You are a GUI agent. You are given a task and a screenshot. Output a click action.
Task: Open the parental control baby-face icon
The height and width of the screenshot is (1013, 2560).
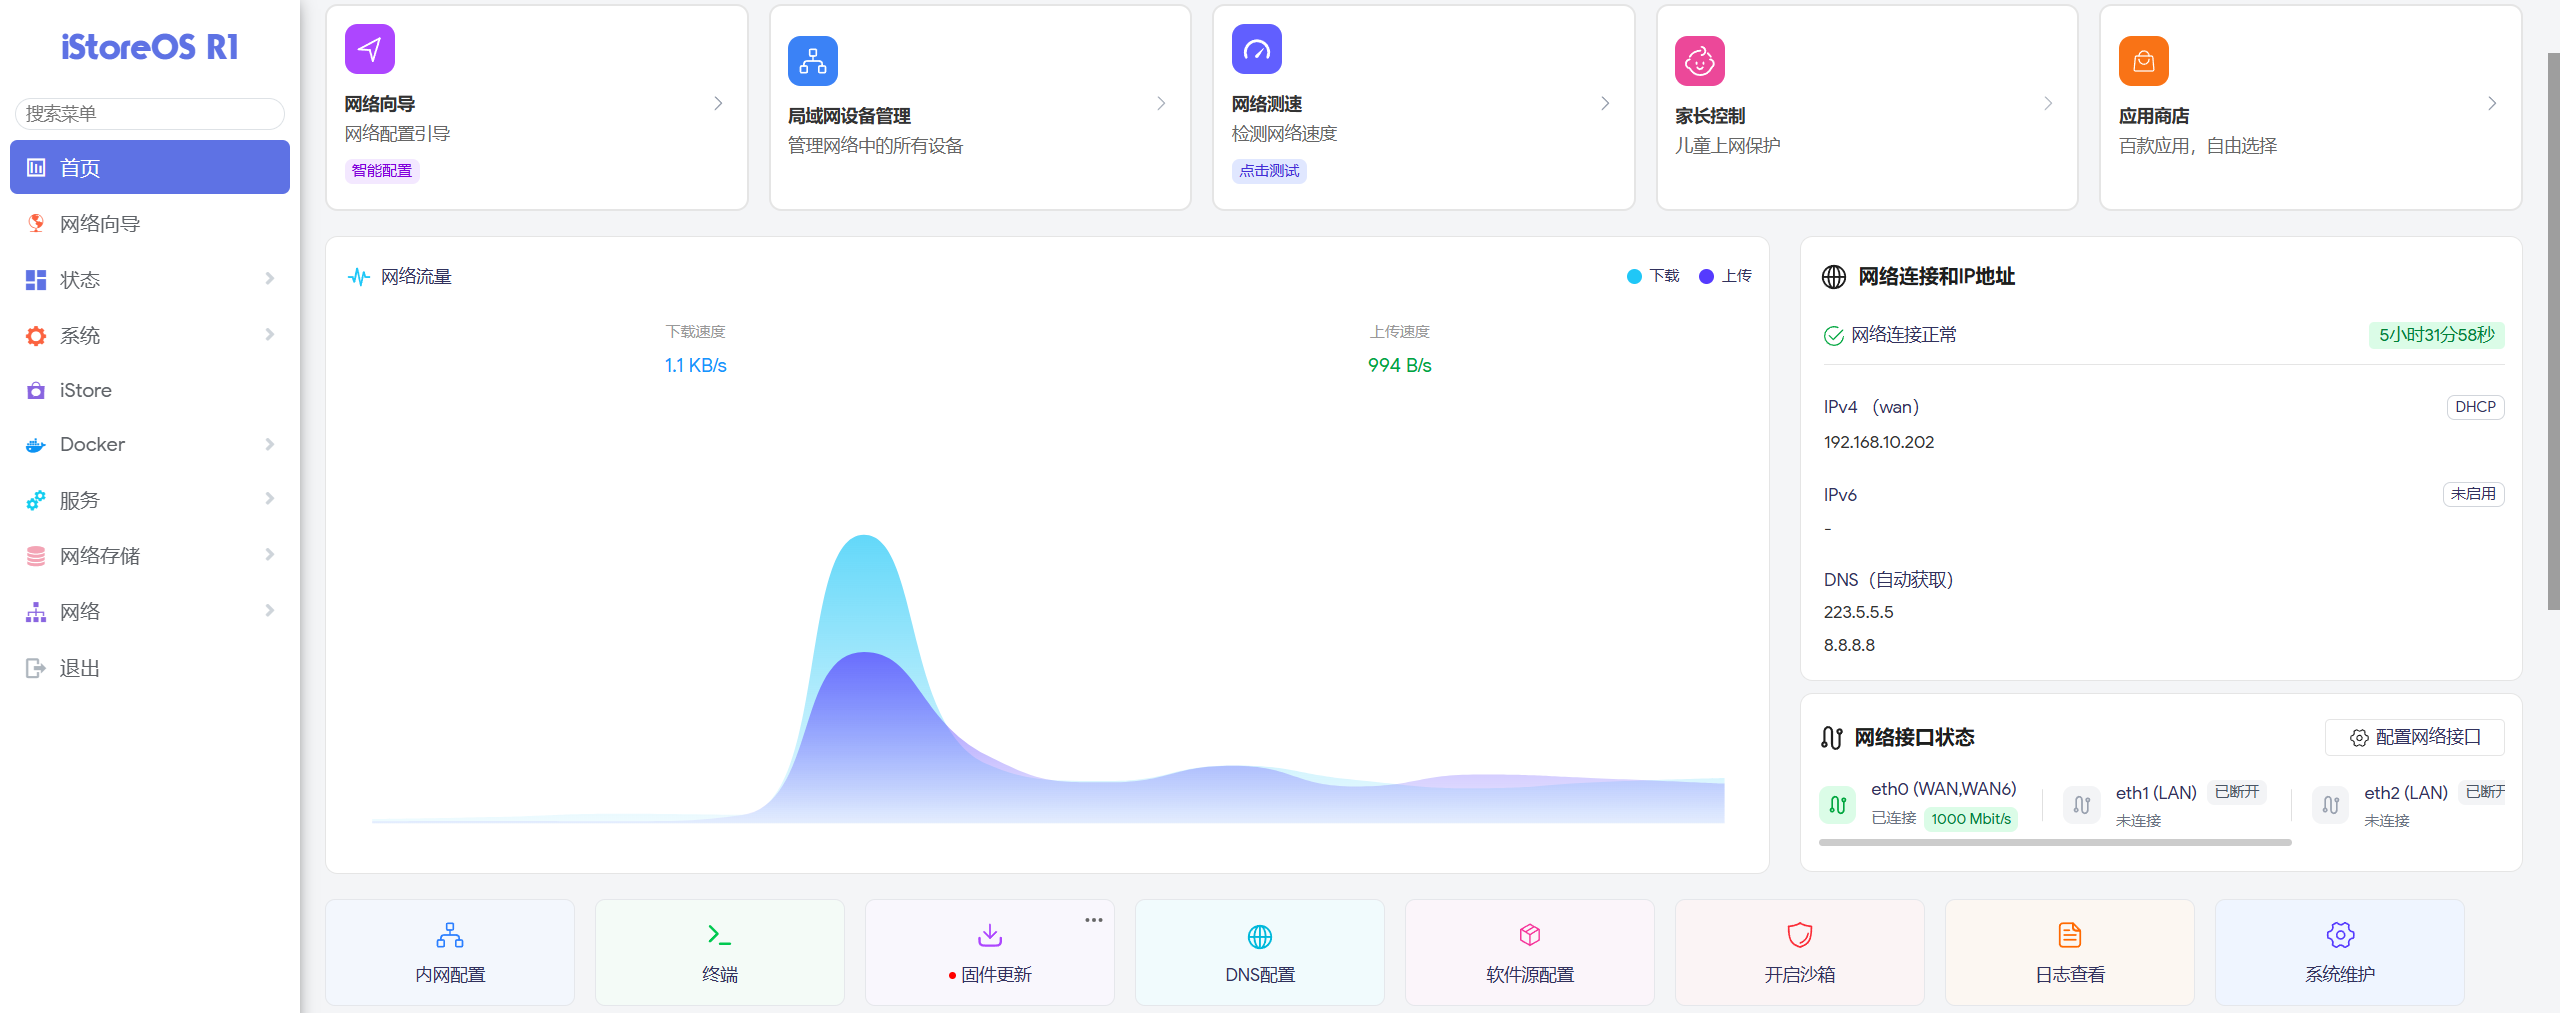(x=1699, y=61)
